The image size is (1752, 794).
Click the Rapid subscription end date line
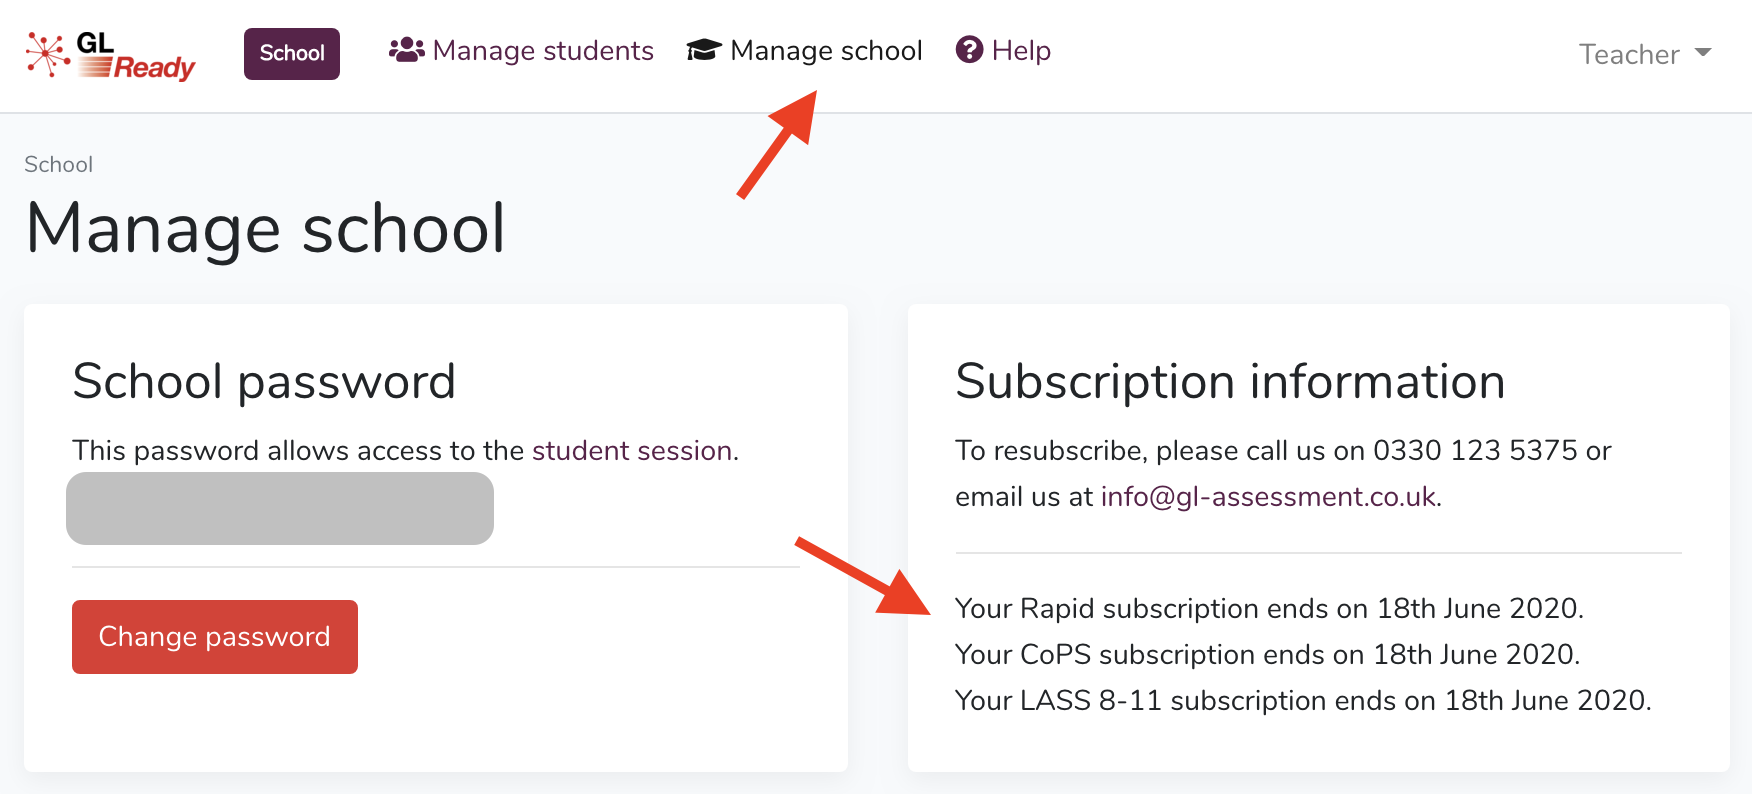1270,609
